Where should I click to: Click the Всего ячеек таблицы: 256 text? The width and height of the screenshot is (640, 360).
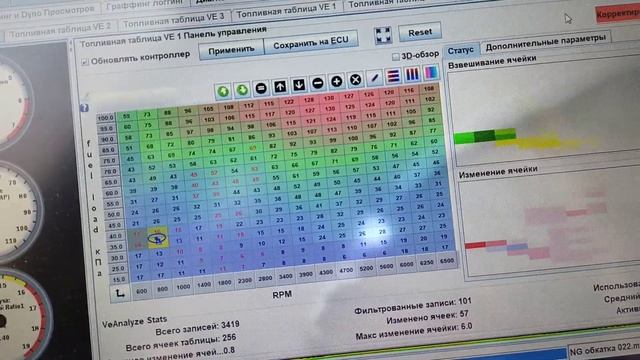[x=181, y=343]
